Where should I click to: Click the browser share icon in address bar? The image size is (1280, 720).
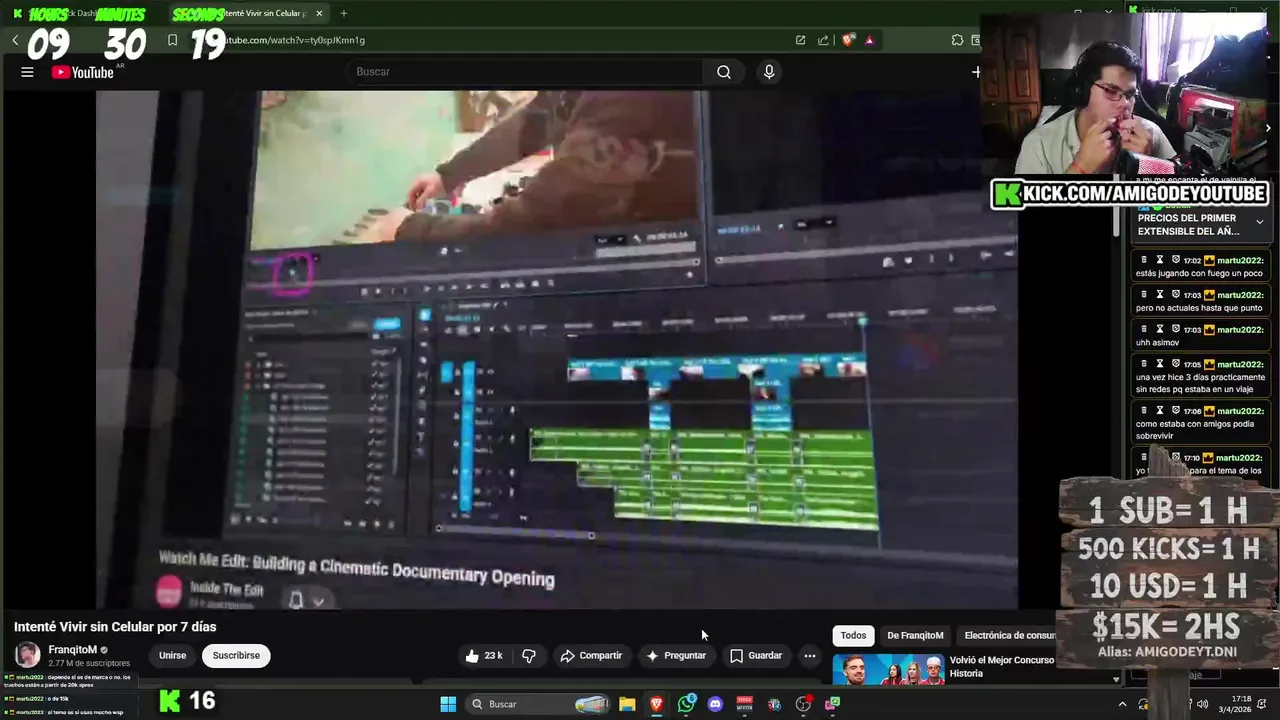click(x=823, y=40)
